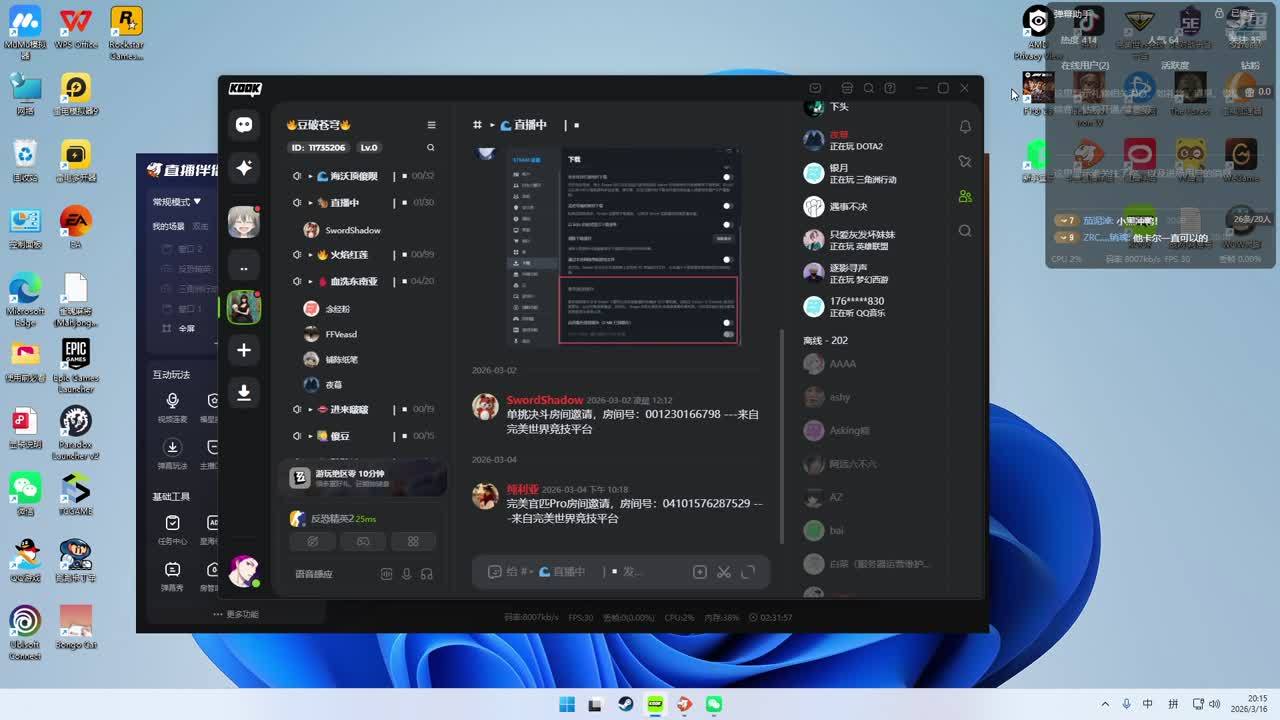Viewport: 1280px width, 720px height.
Task: Toggle the member list panel icon
Action: pyautogui.click(x=964, y=196)
